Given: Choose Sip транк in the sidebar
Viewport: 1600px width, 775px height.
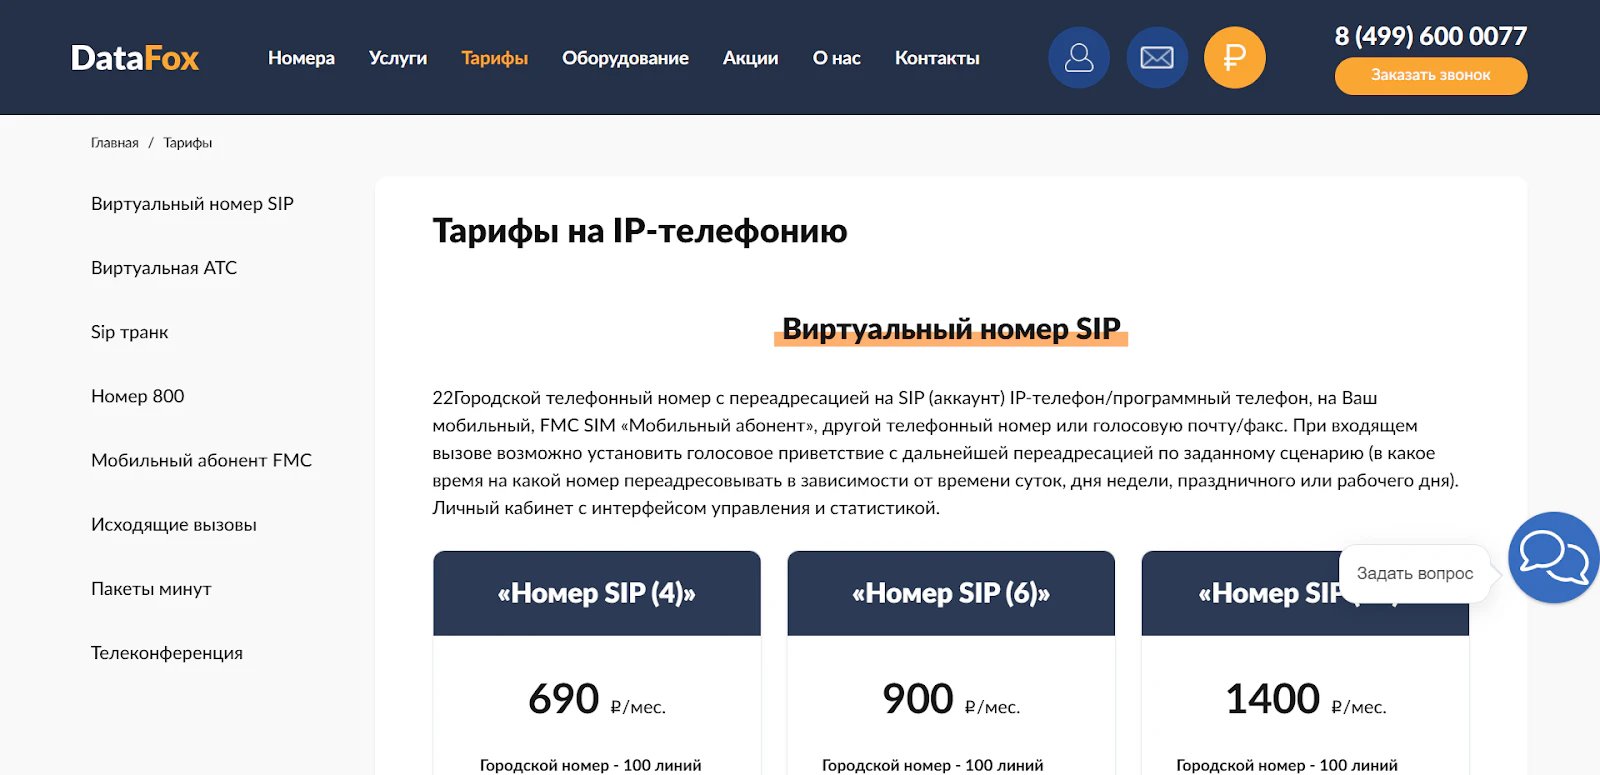Looking at the screenshot, I should 130,332.
